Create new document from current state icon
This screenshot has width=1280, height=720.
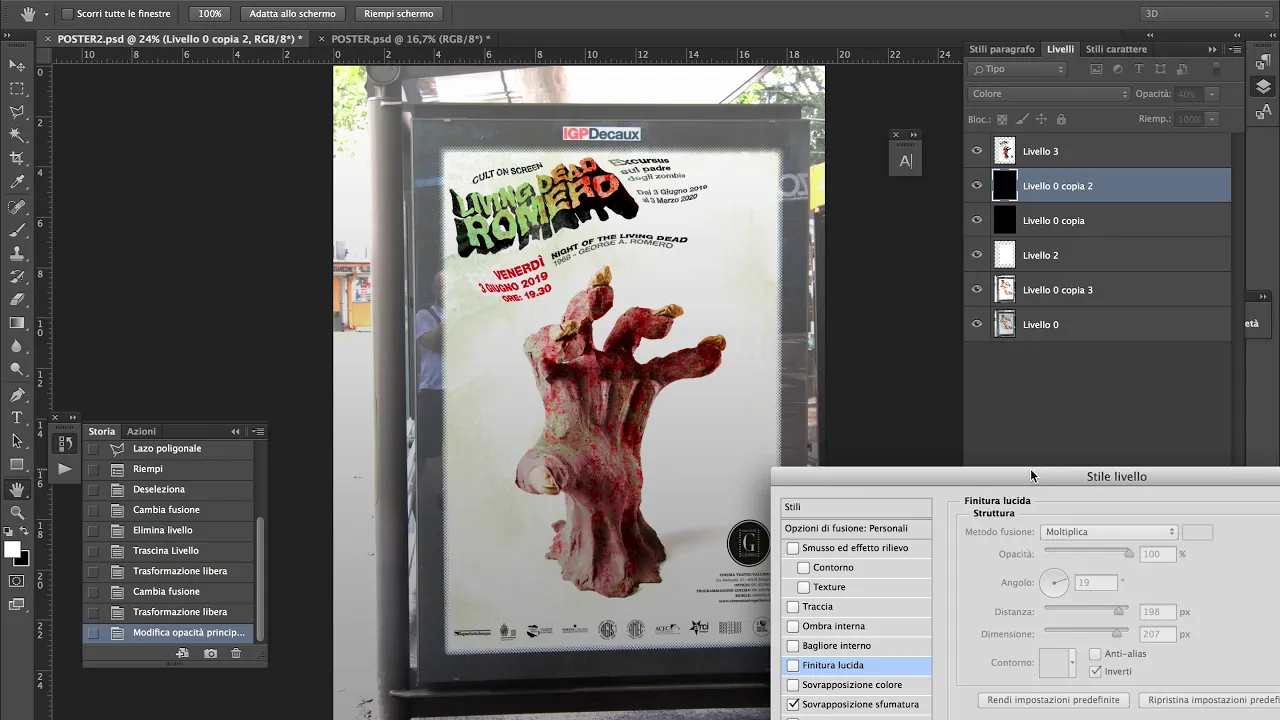183,653
